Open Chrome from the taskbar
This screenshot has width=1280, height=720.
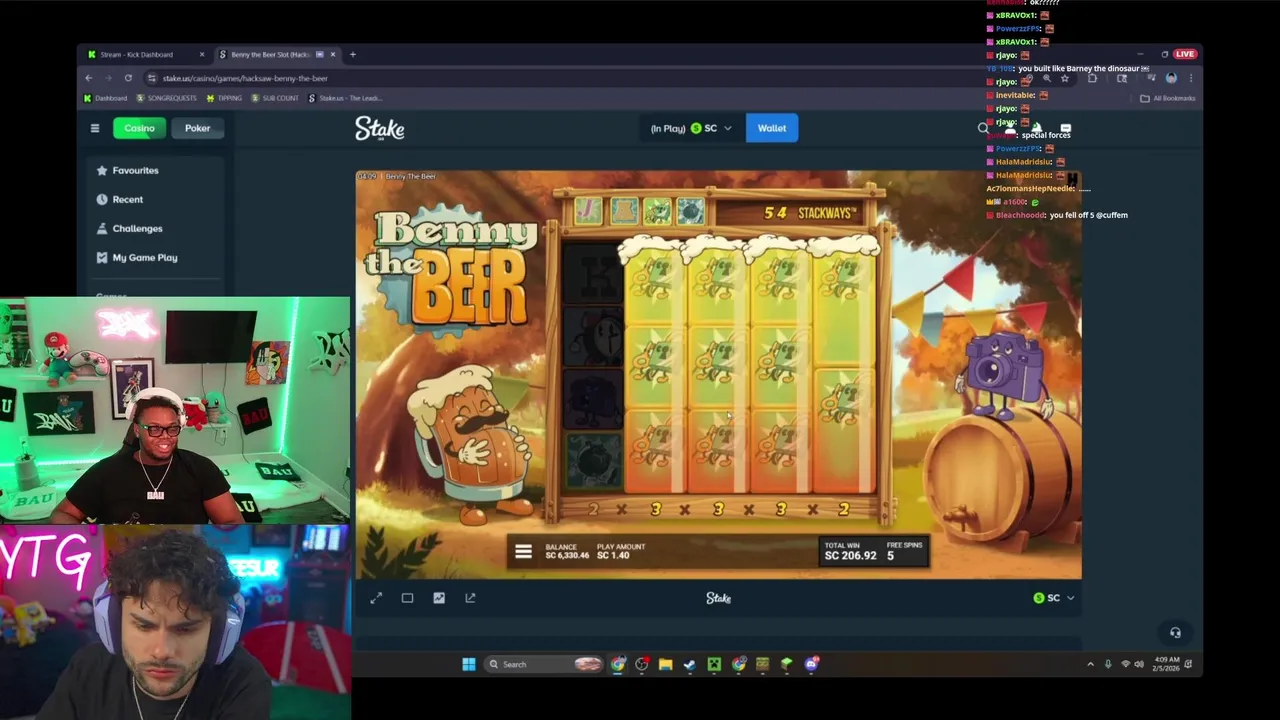click(618, 664)
